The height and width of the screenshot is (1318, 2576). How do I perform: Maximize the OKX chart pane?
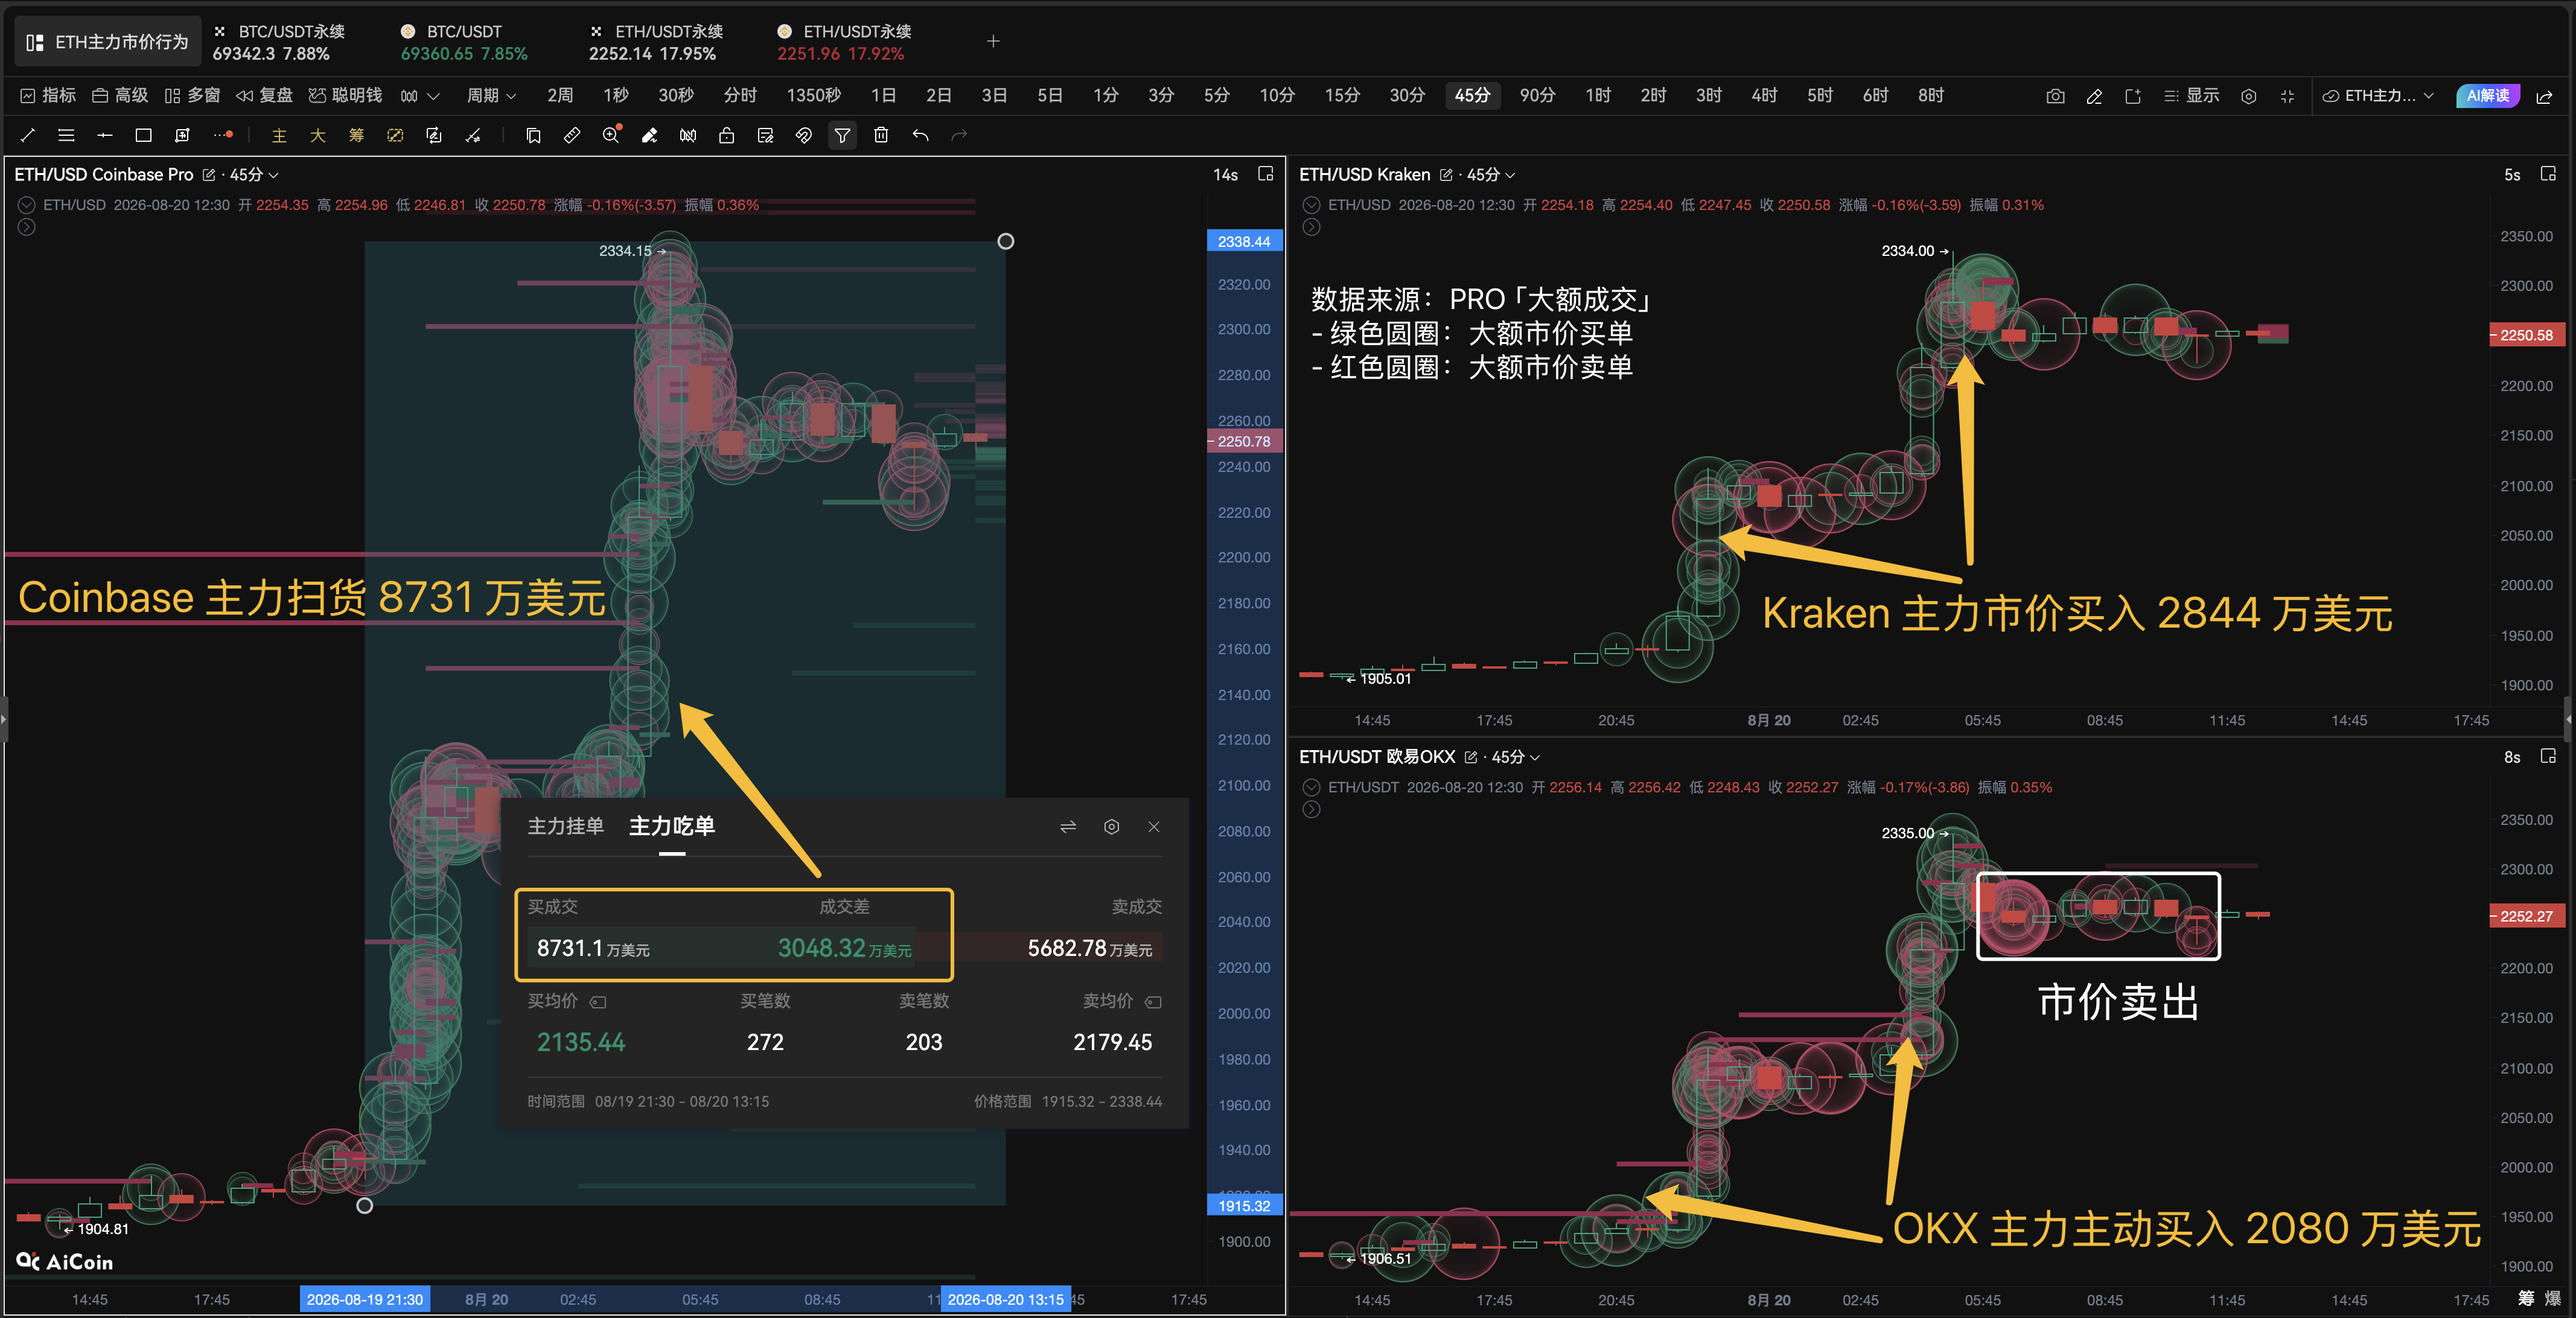point(2548,757)
